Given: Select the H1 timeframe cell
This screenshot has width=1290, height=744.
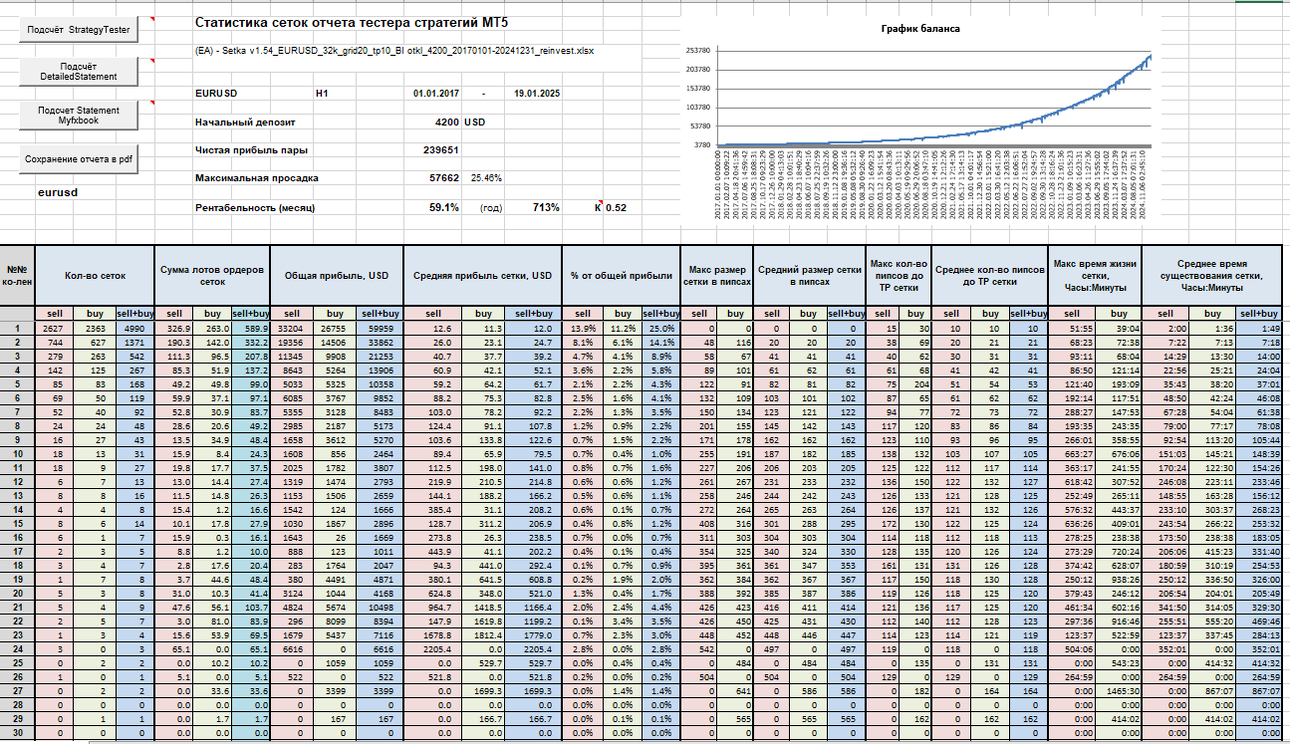Looking at the screenshot, I should 322,93.
